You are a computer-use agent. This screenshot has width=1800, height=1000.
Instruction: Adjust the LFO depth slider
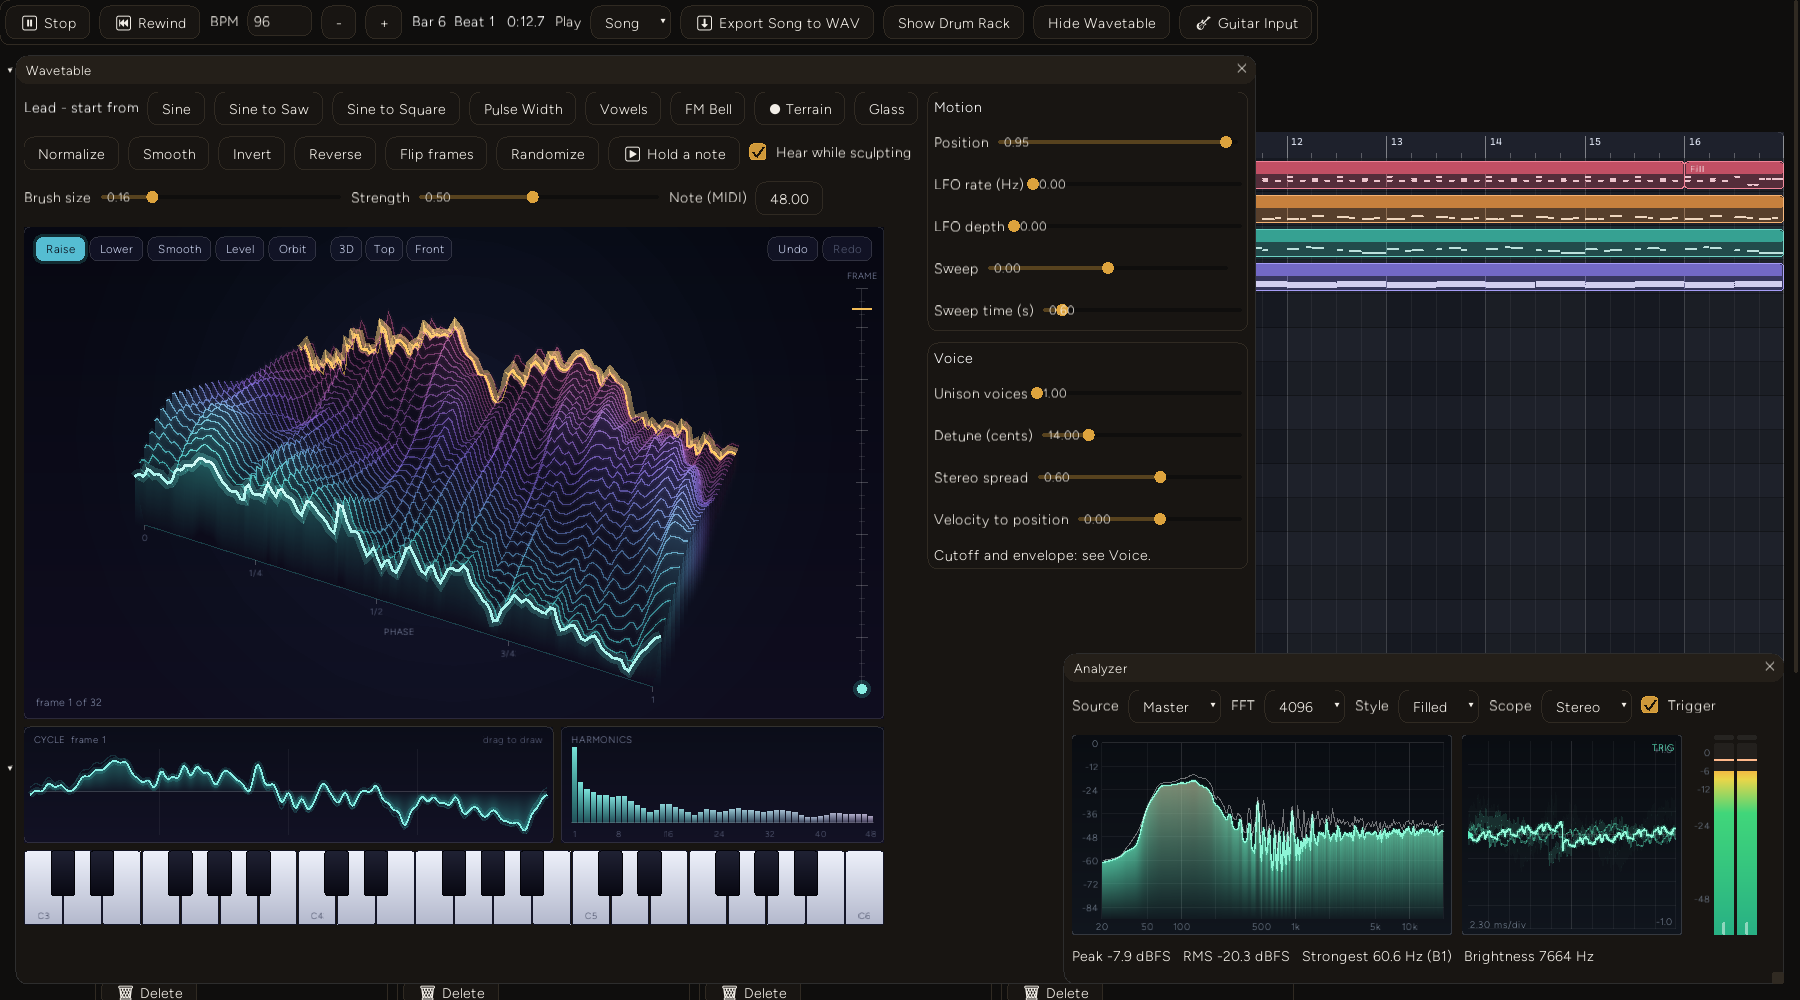(x=1127, y=226)
